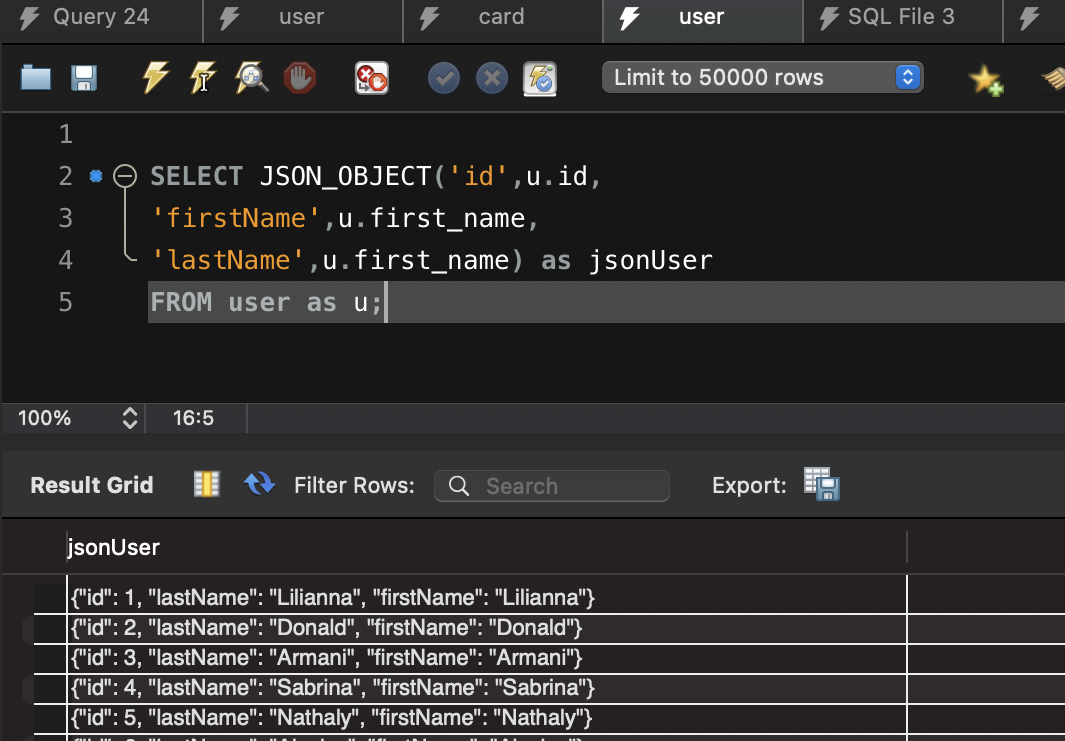Image resolution: width=1065 pixels, height=741 pixels.
Task: Place cursor on JSON_OBJECT in line 2
Action: click(345, 177)
